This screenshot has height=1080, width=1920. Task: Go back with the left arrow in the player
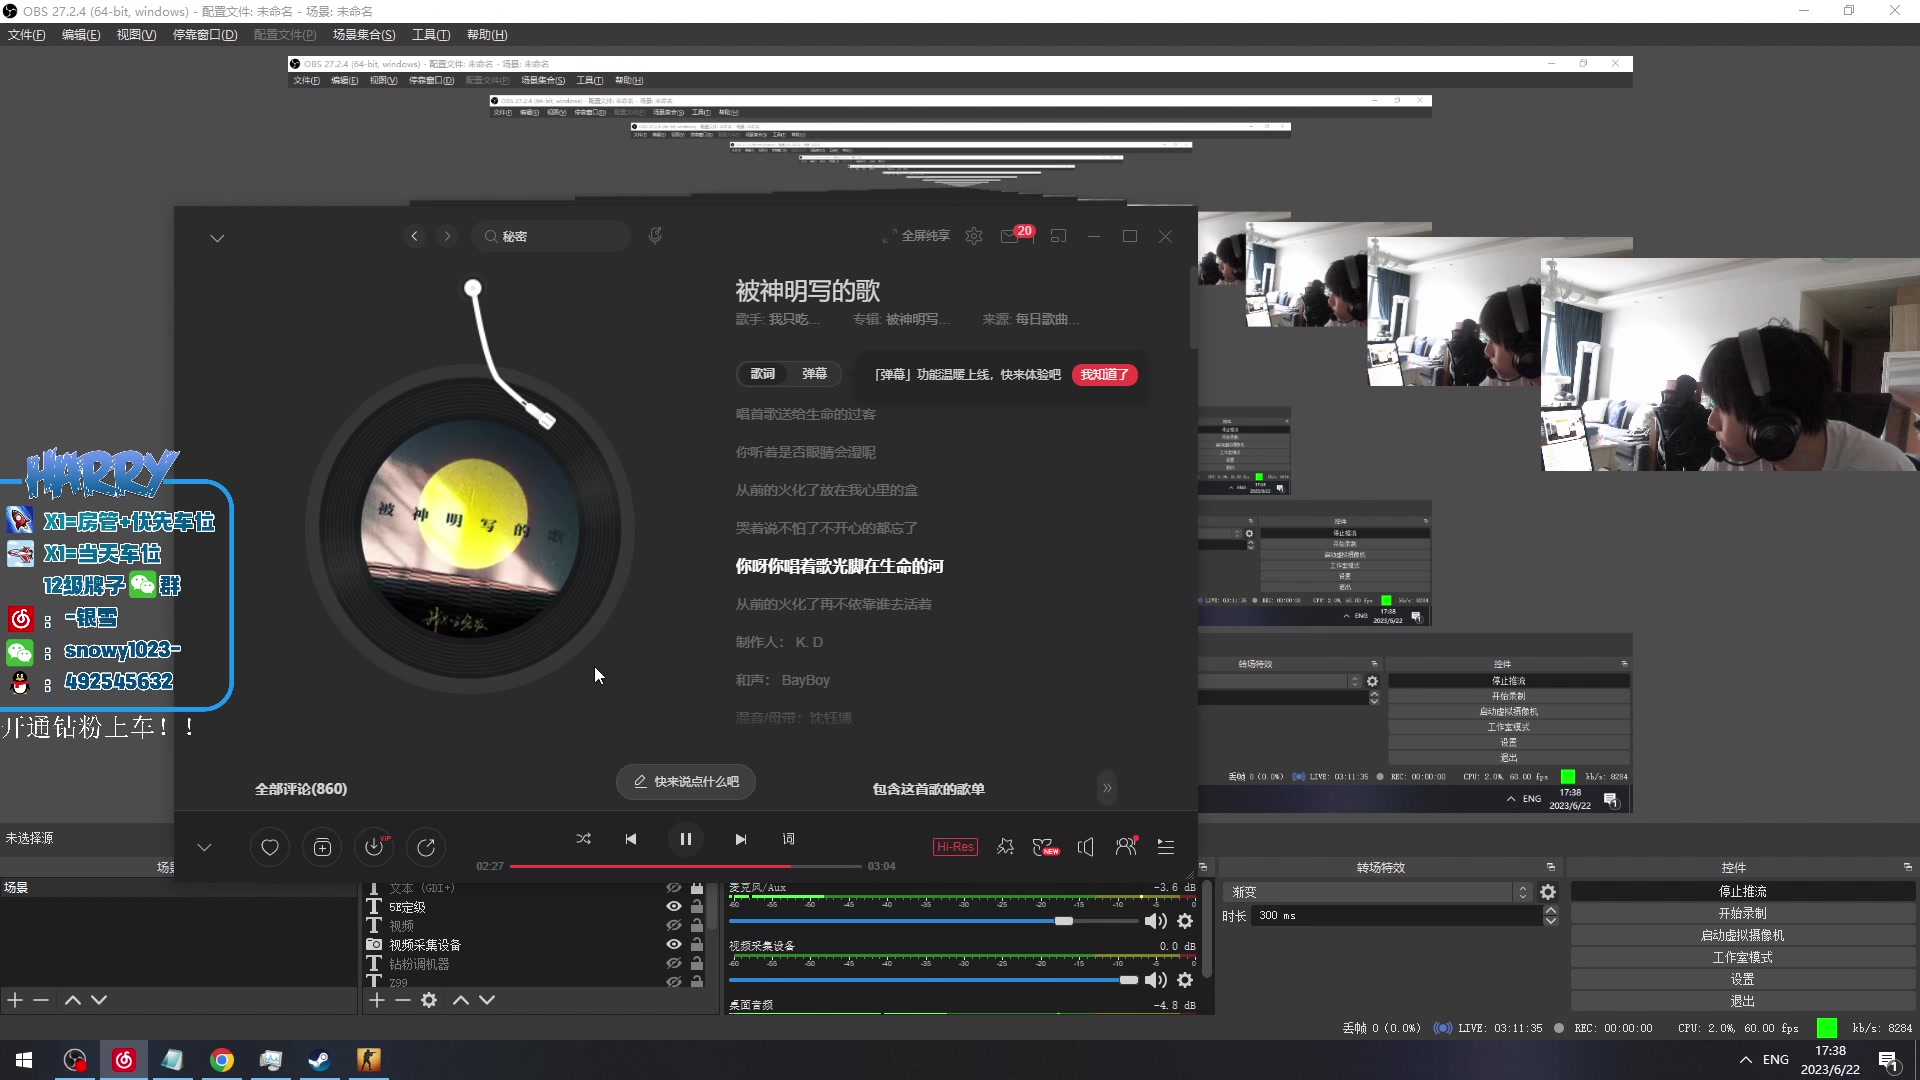[x=415, y=236]
